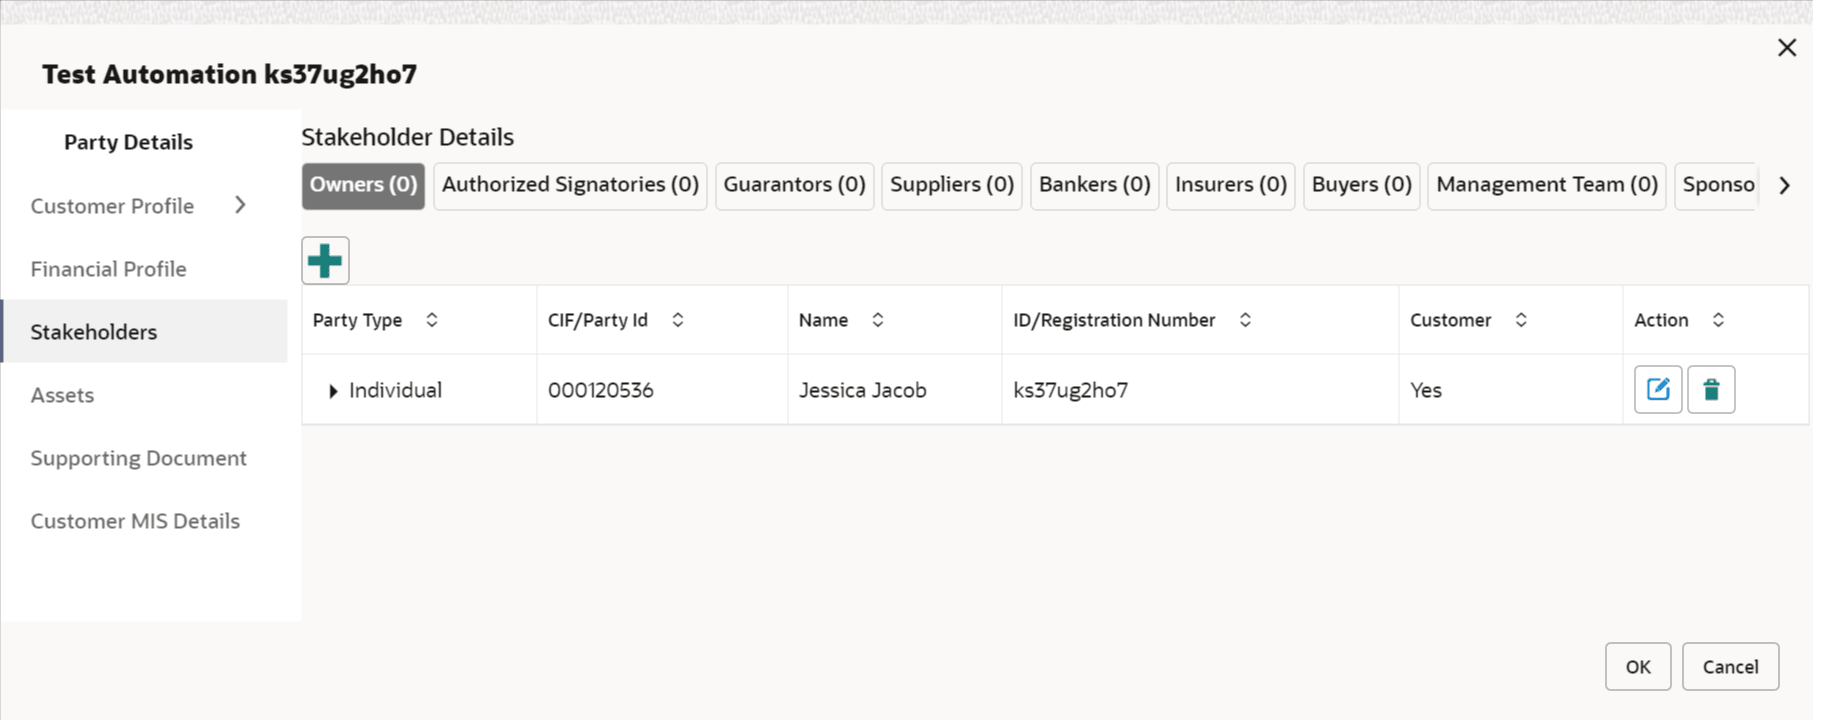Viewport: 1824px width, 720px height.
Task: Click the green plus add stakeholder icon
Action: tap(325, 261)
